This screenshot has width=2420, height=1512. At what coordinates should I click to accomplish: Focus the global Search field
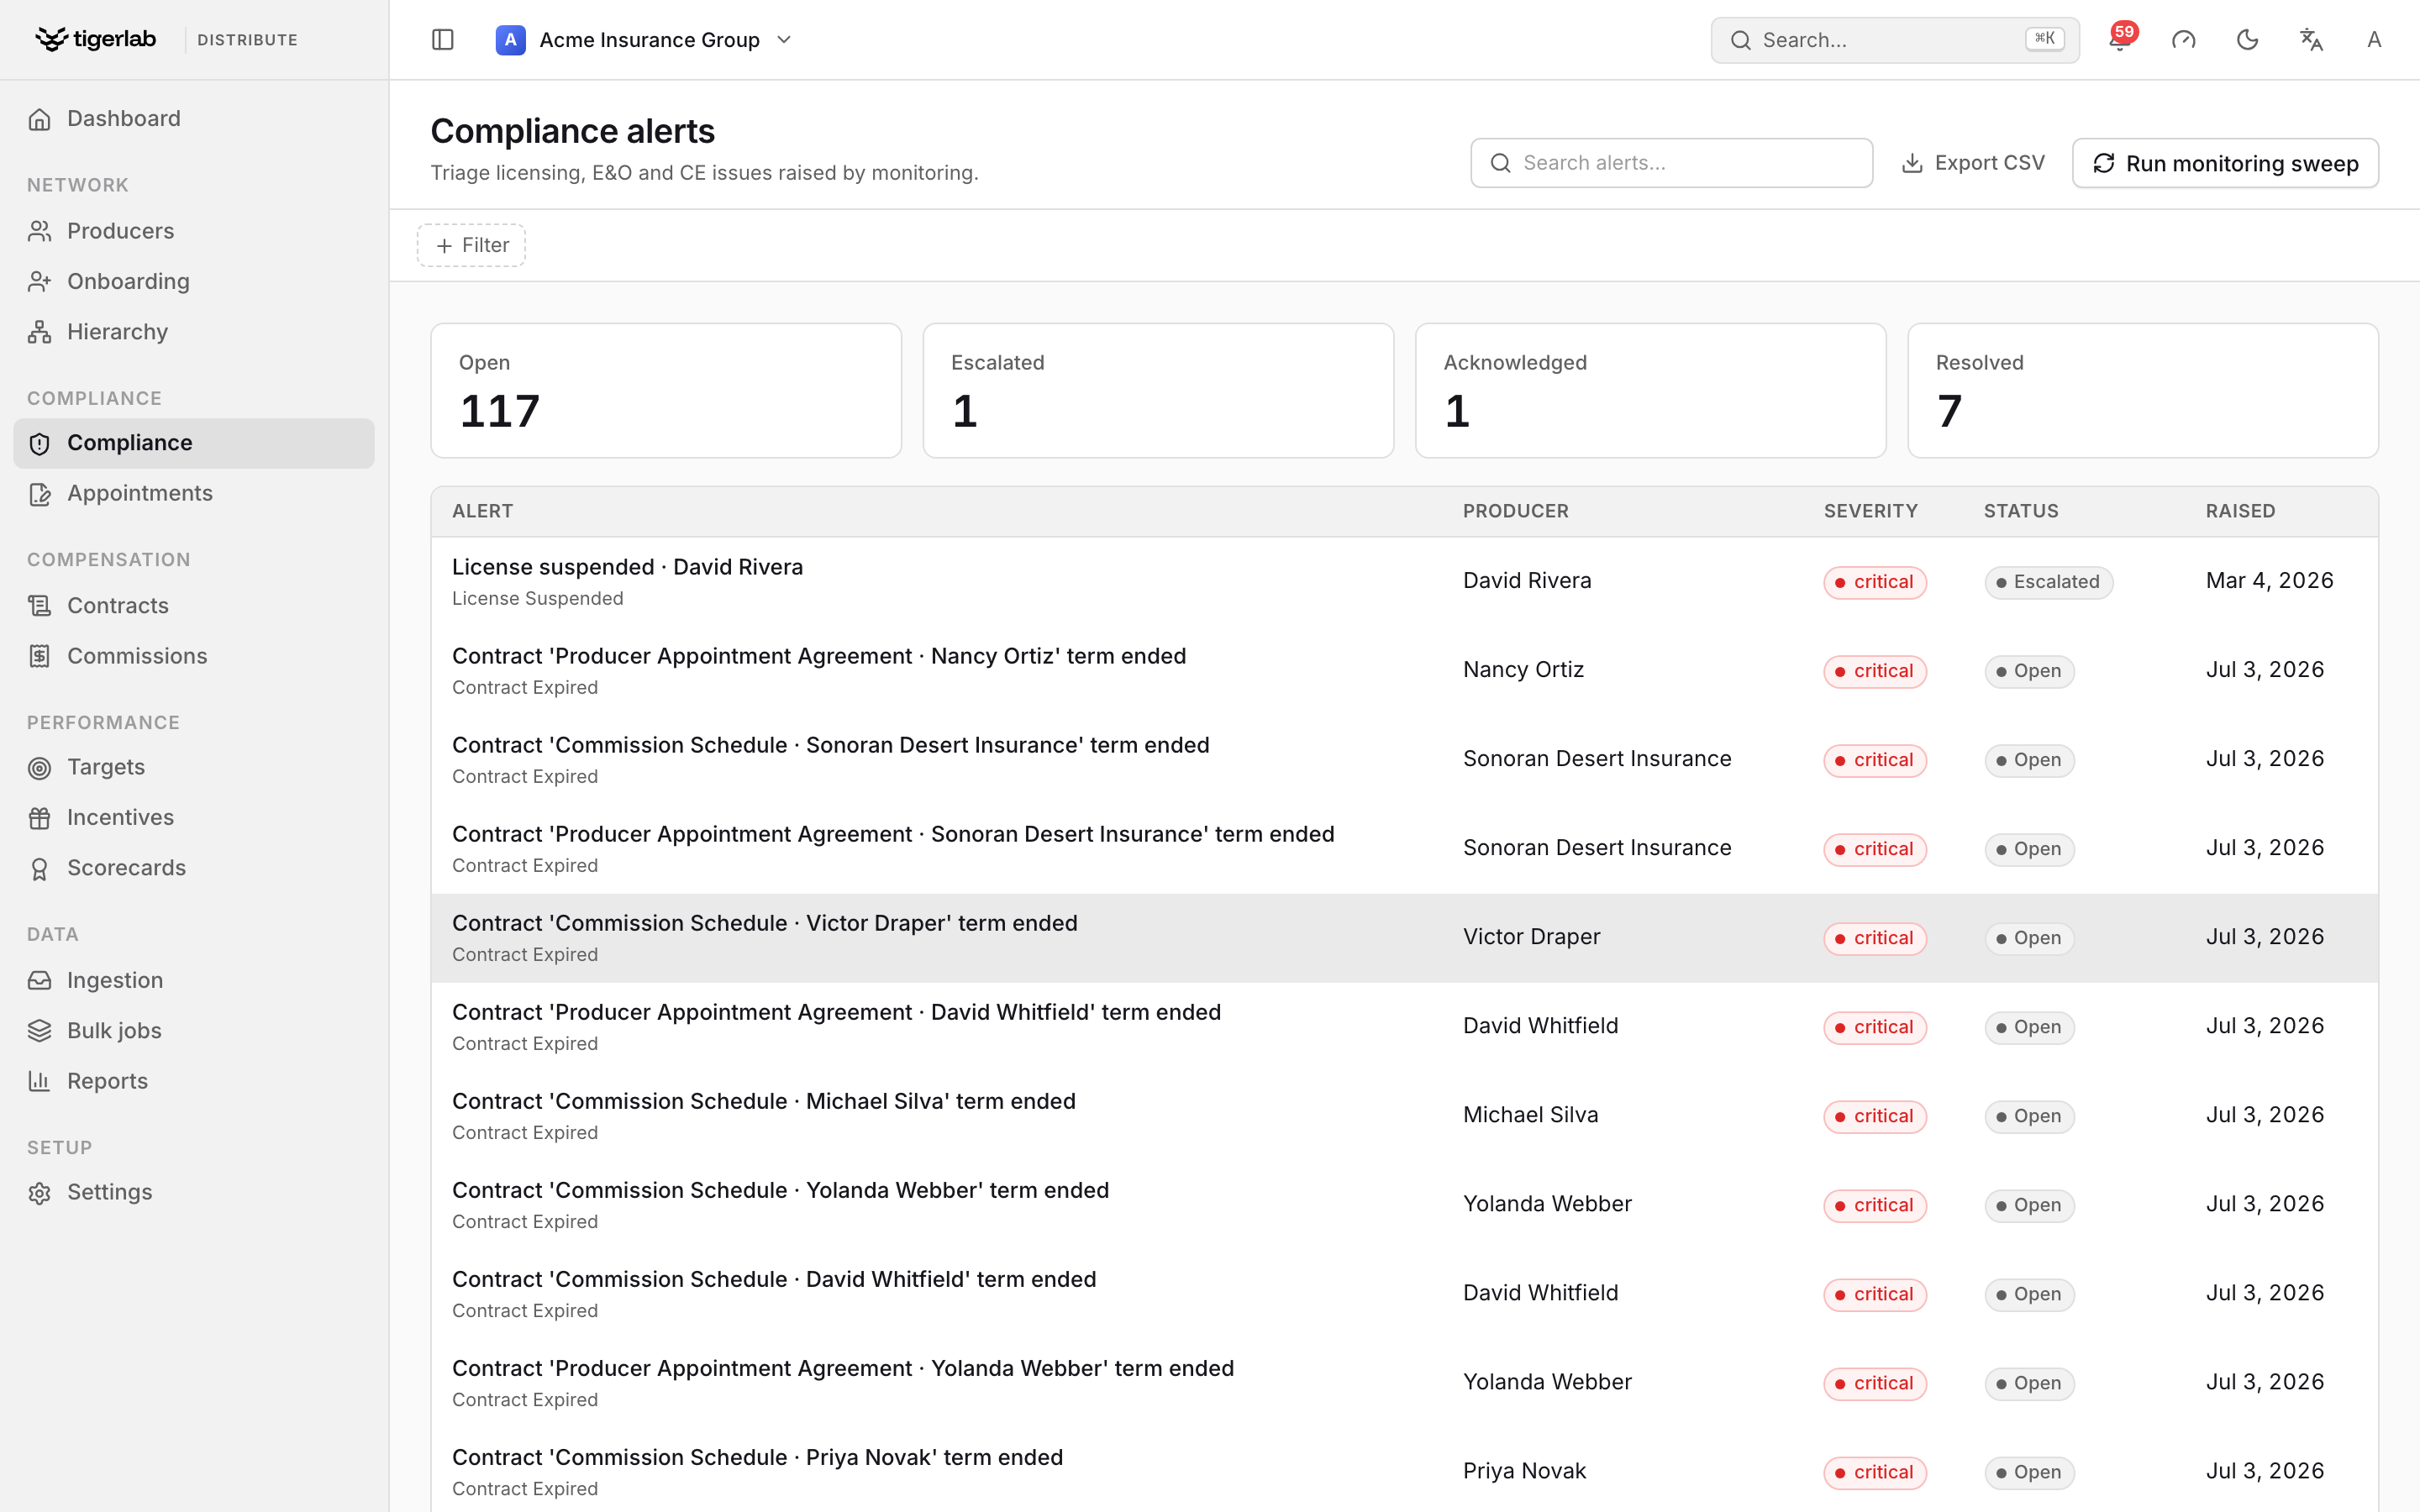(1894, 40)
